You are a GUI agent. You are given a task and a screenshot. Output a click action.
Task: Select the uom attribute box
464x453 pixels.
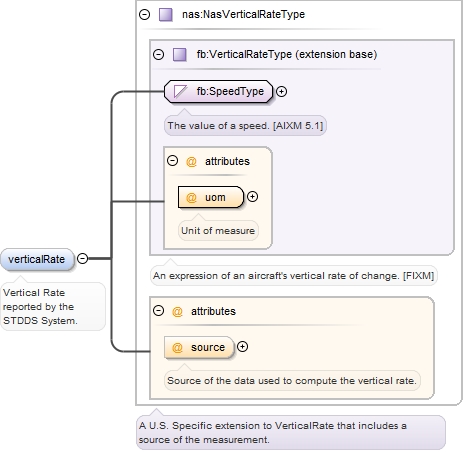pyautogui.click(x=211, y=197)
